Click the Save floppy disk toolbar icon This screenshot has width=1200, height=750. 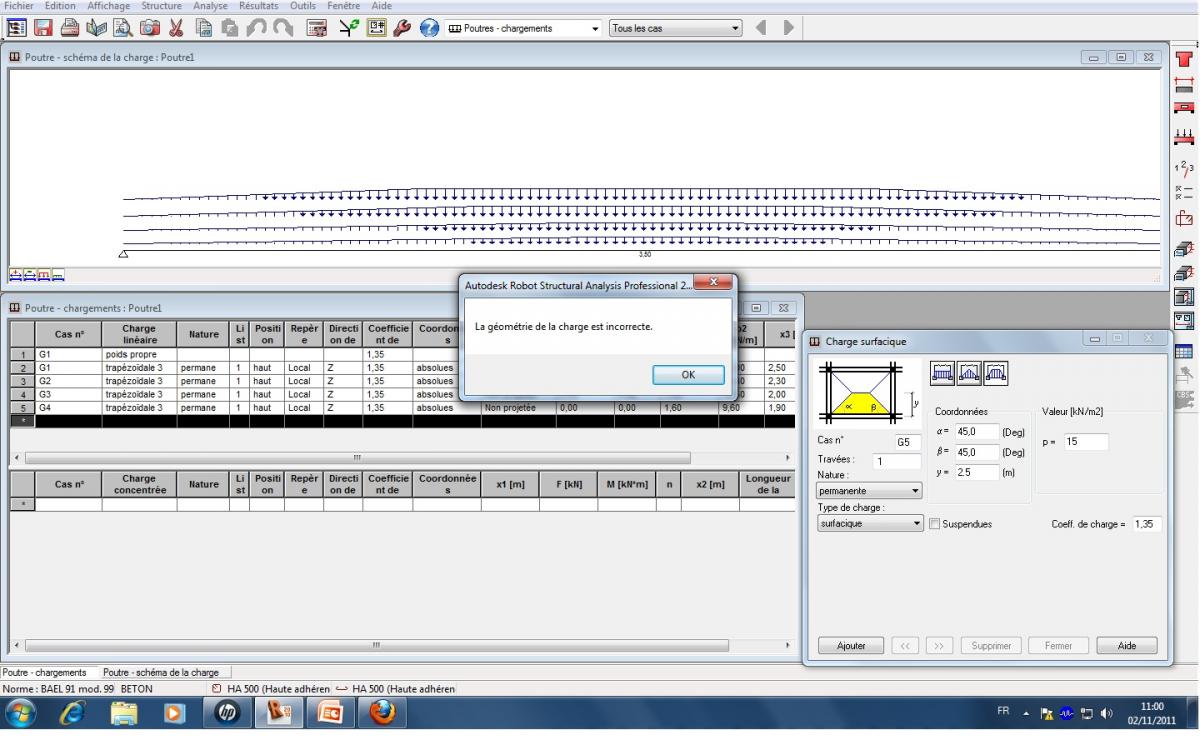coord(44,29)
